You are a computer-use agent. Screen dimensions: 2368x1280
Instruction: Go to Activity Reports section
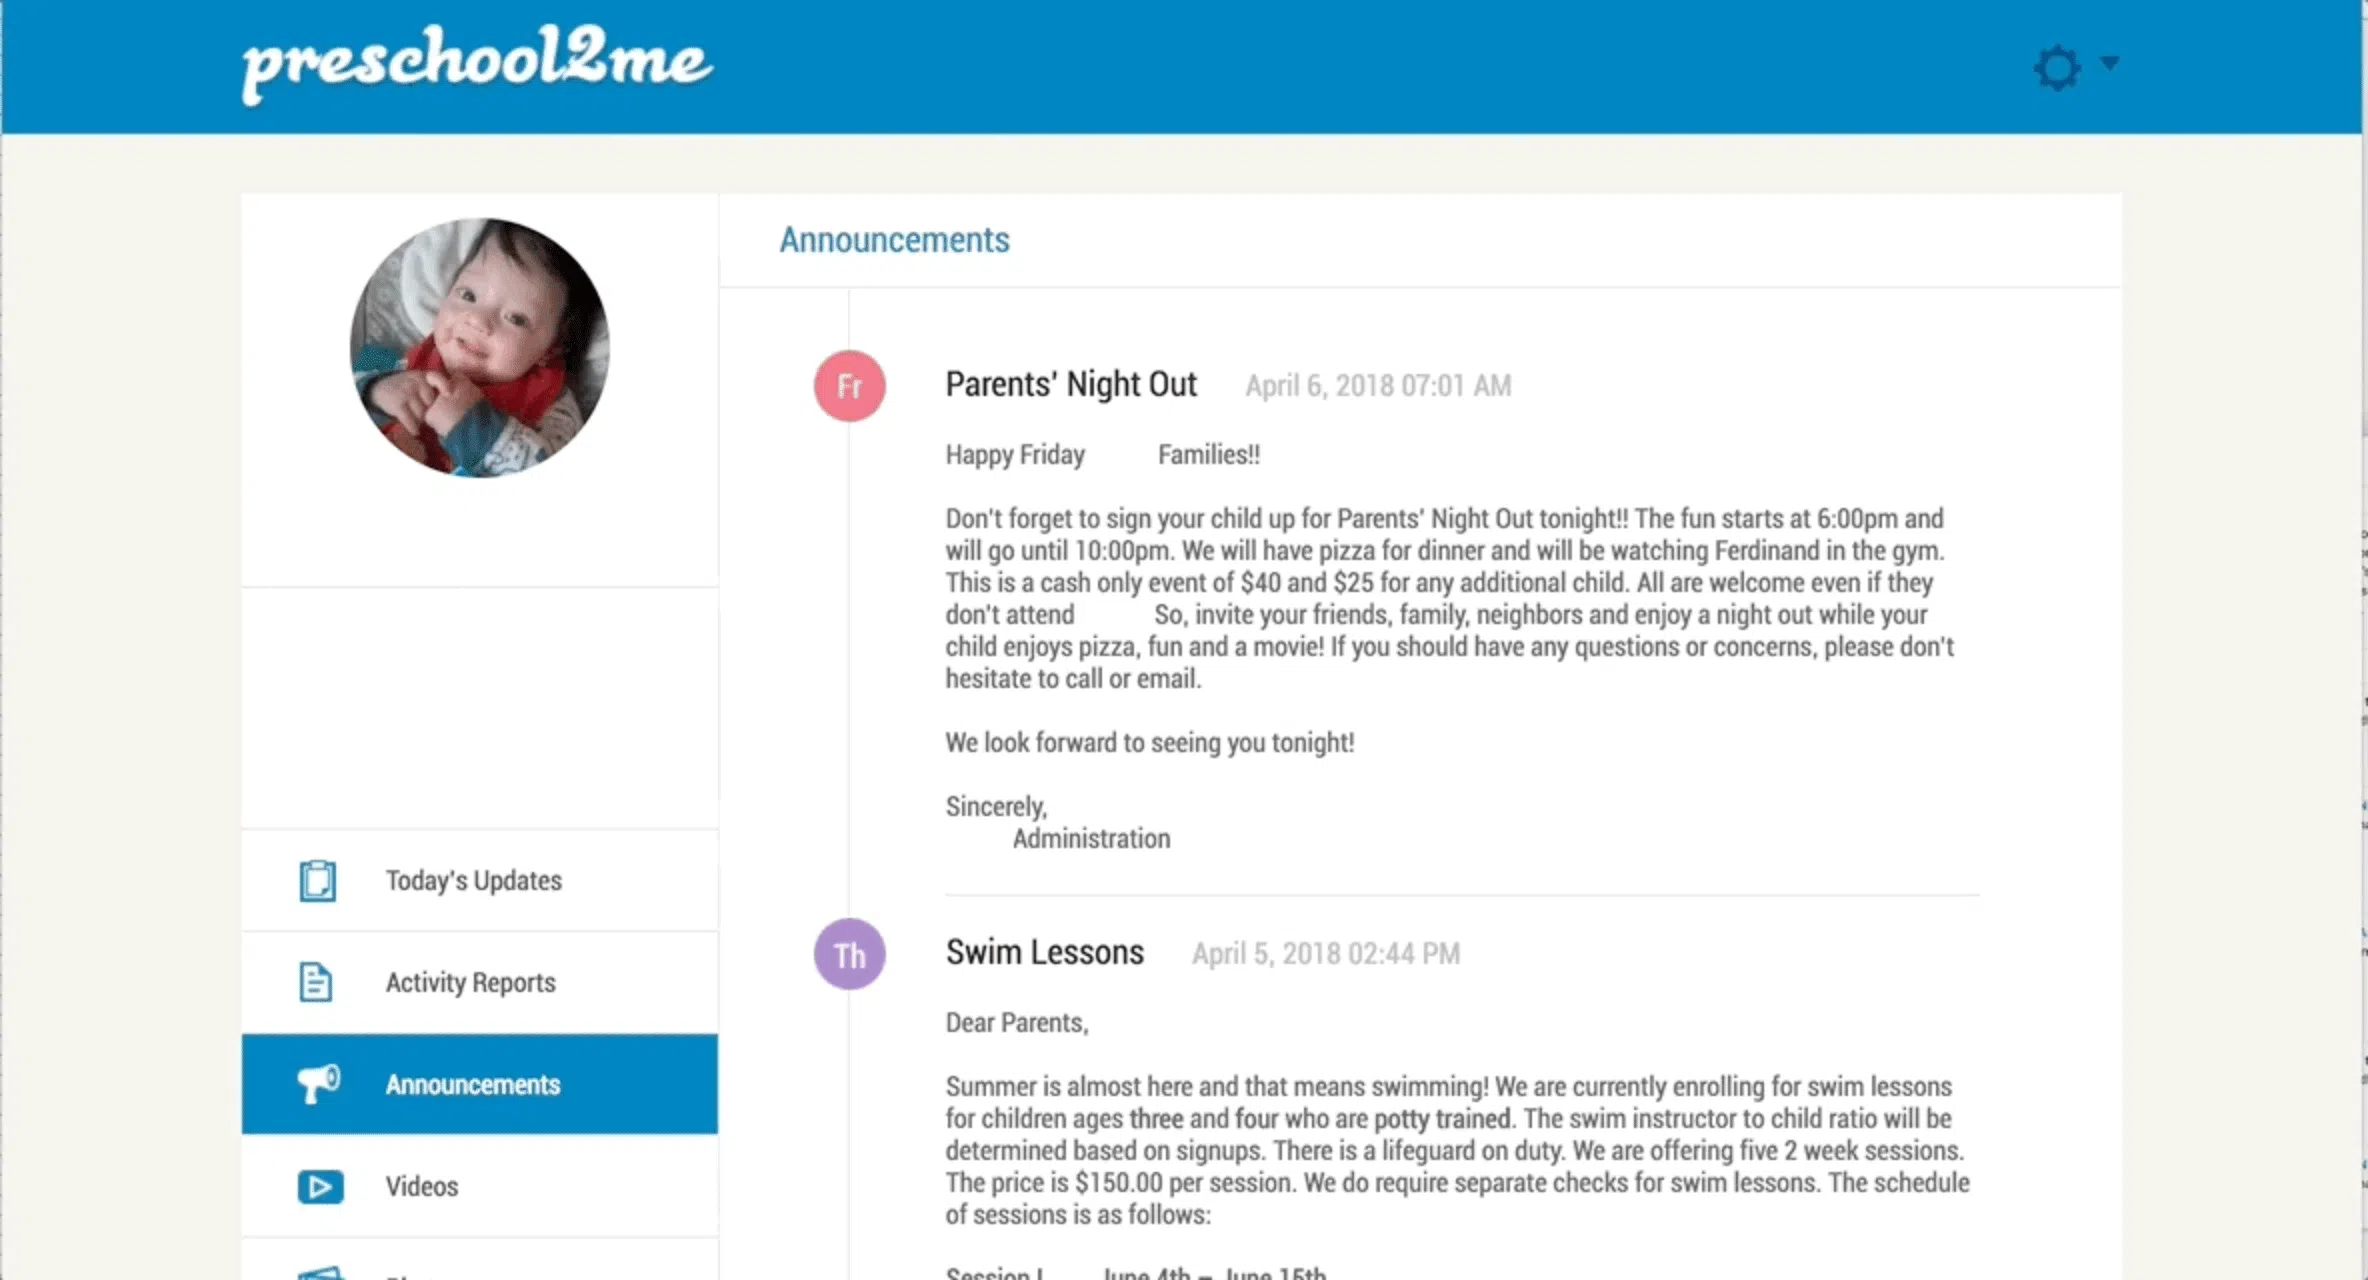coord(480,983)
